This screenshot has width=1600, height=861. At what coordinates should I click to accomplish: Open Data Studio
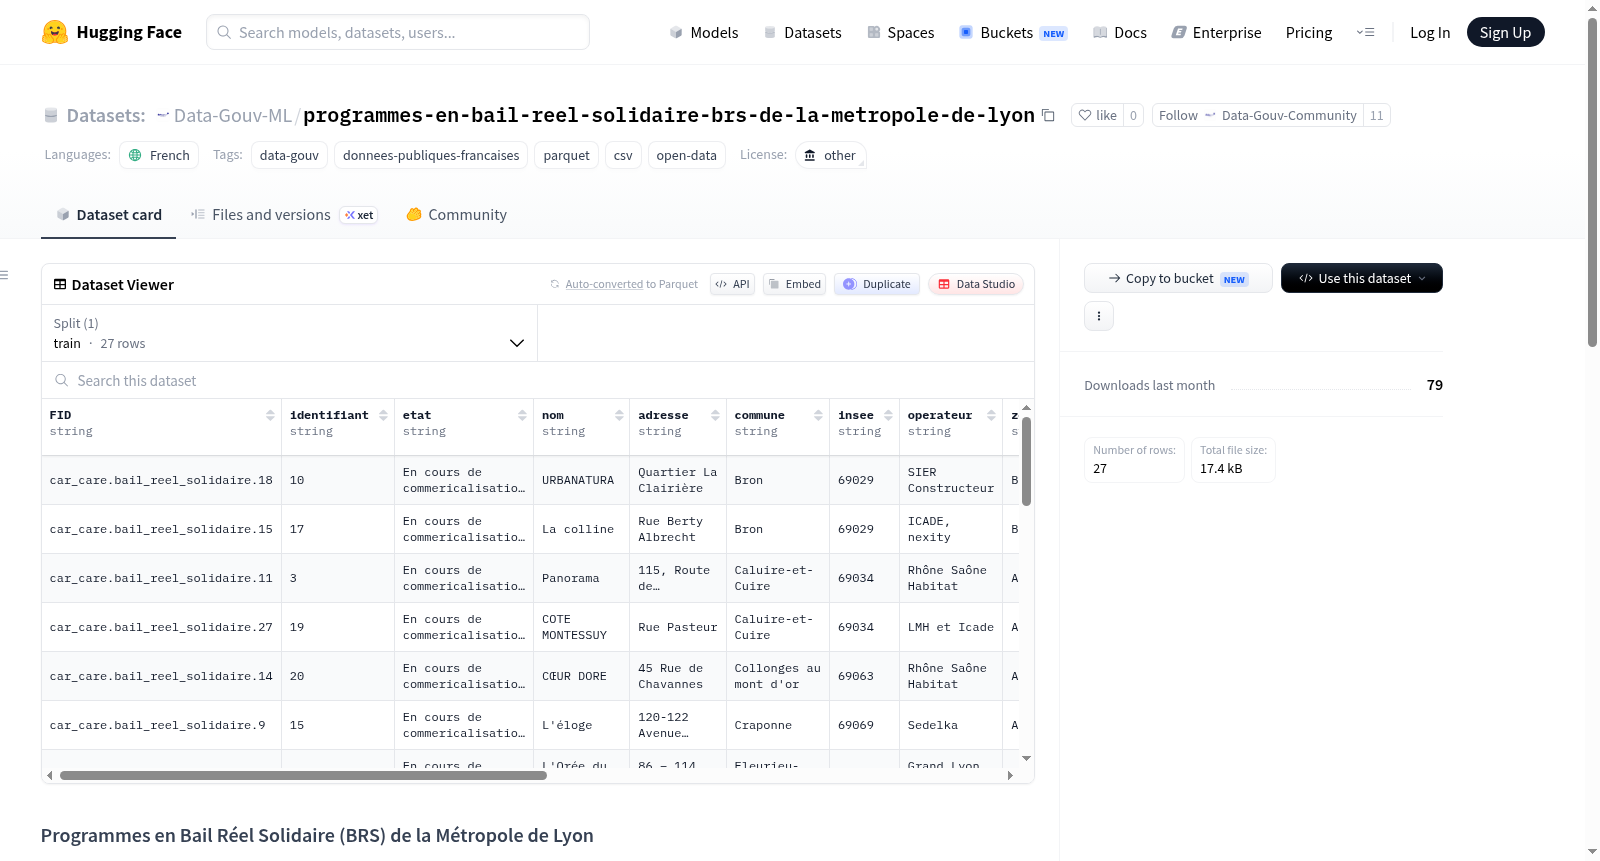coord(975,284)
